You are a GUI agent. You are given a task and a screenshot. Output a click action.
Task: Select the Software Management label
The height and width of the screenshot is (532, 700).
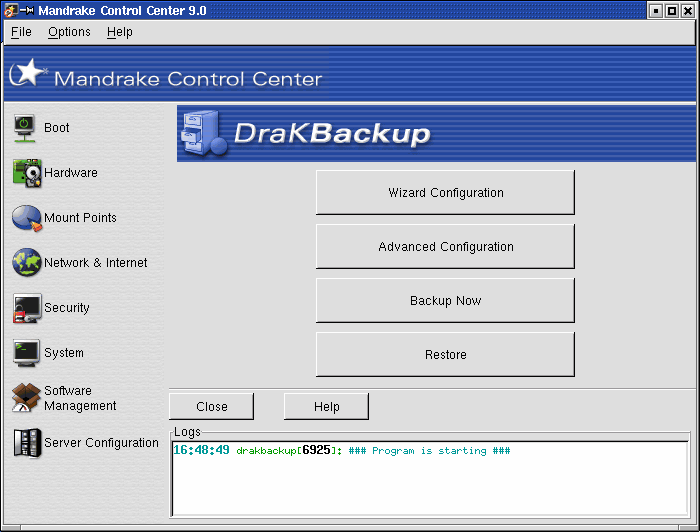pyautogui.click(x=80, y=398)
